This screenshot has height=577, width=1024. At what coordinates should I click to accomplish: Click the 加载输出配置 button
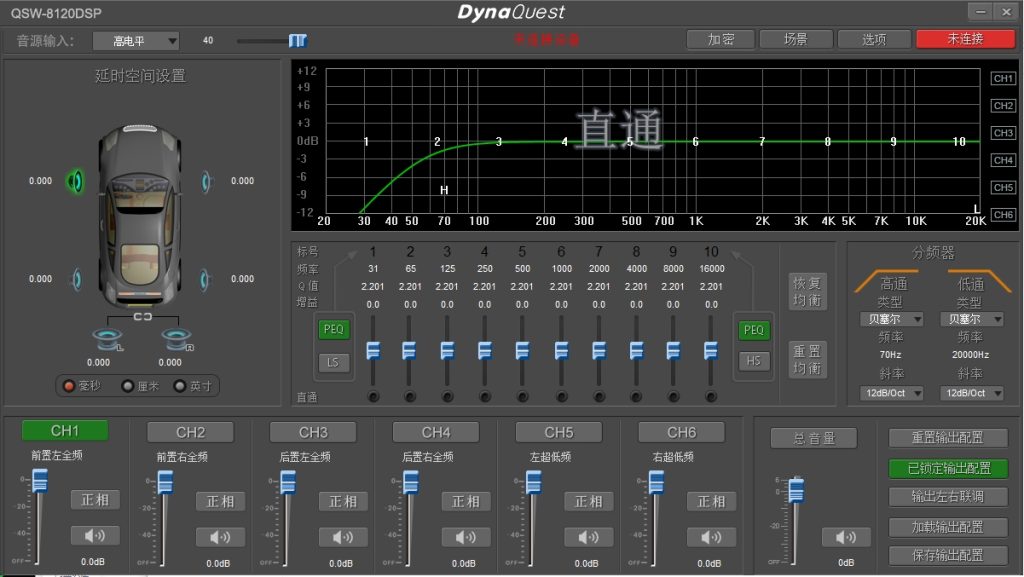coord(948,527)
